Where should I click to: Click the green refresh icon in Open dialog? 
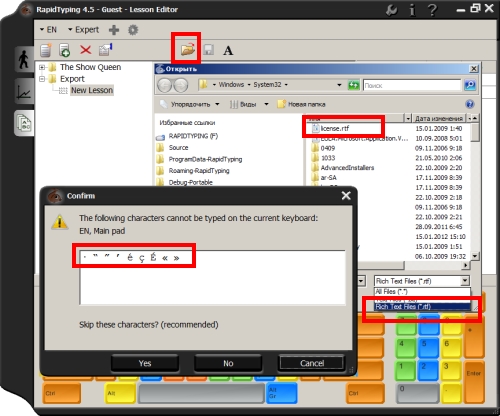(x=353, y=85)
